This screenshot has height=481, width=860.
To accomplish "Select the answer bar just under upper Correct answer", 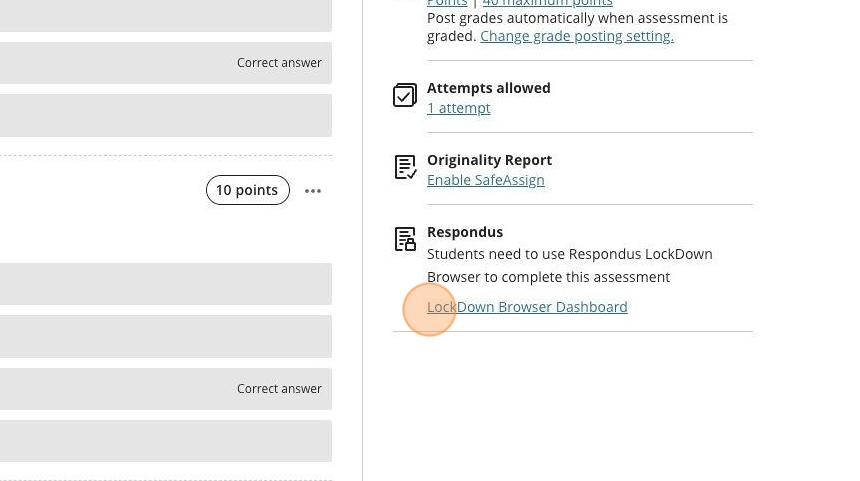I will 165,115.
